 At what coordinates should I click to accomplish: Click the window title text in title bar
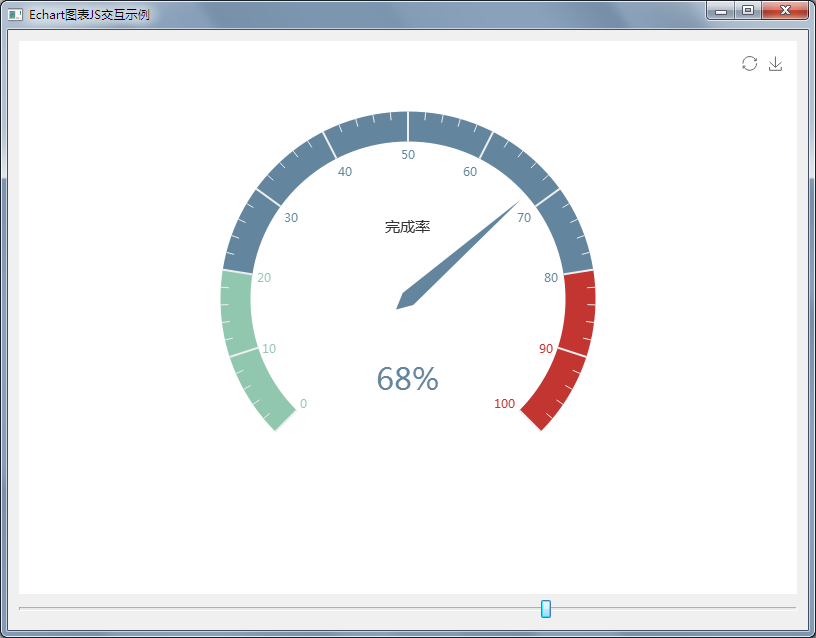click(90, 14)
